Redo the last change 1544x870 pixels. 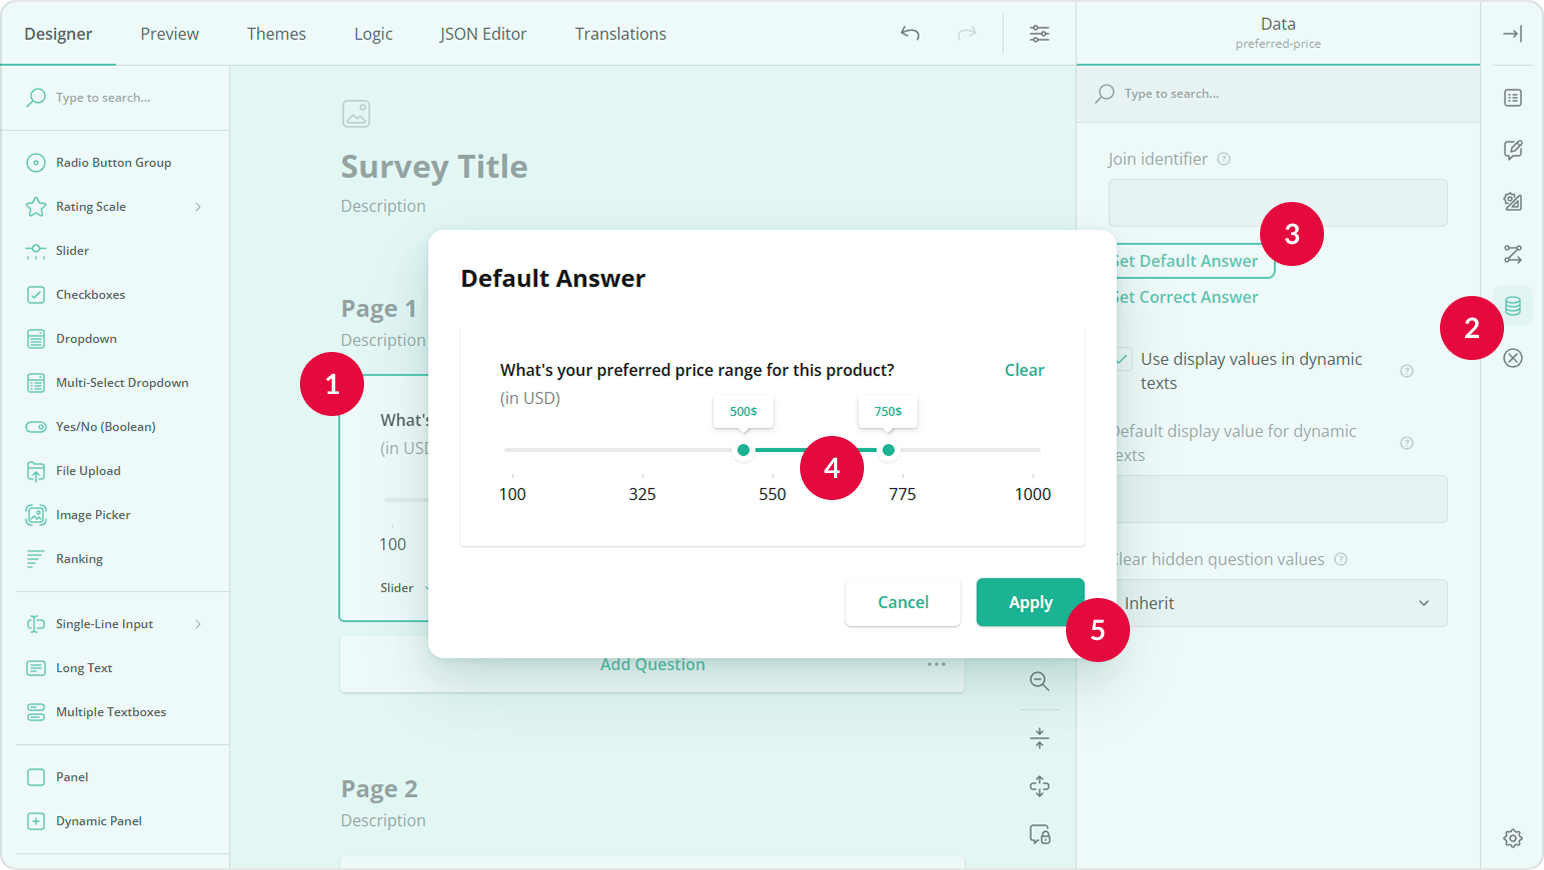[966, 33]
